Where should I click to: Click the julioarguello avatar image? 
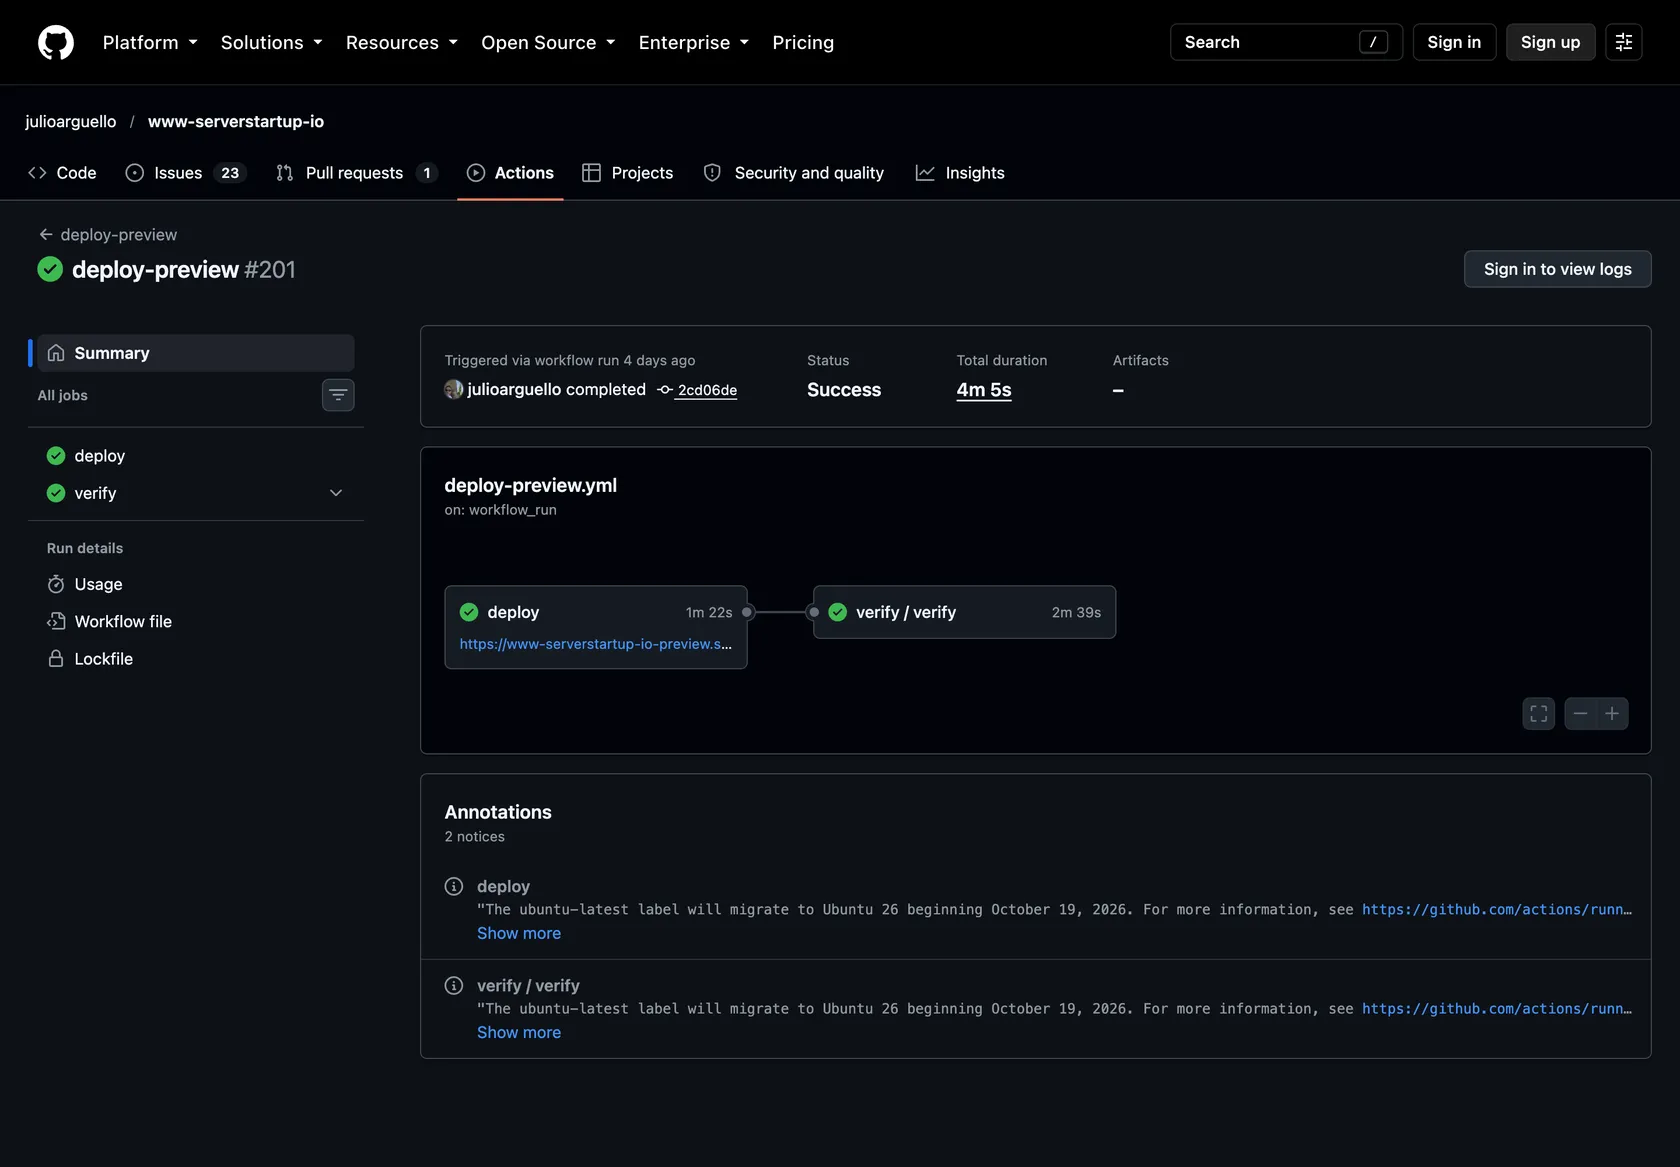point(454,389)
